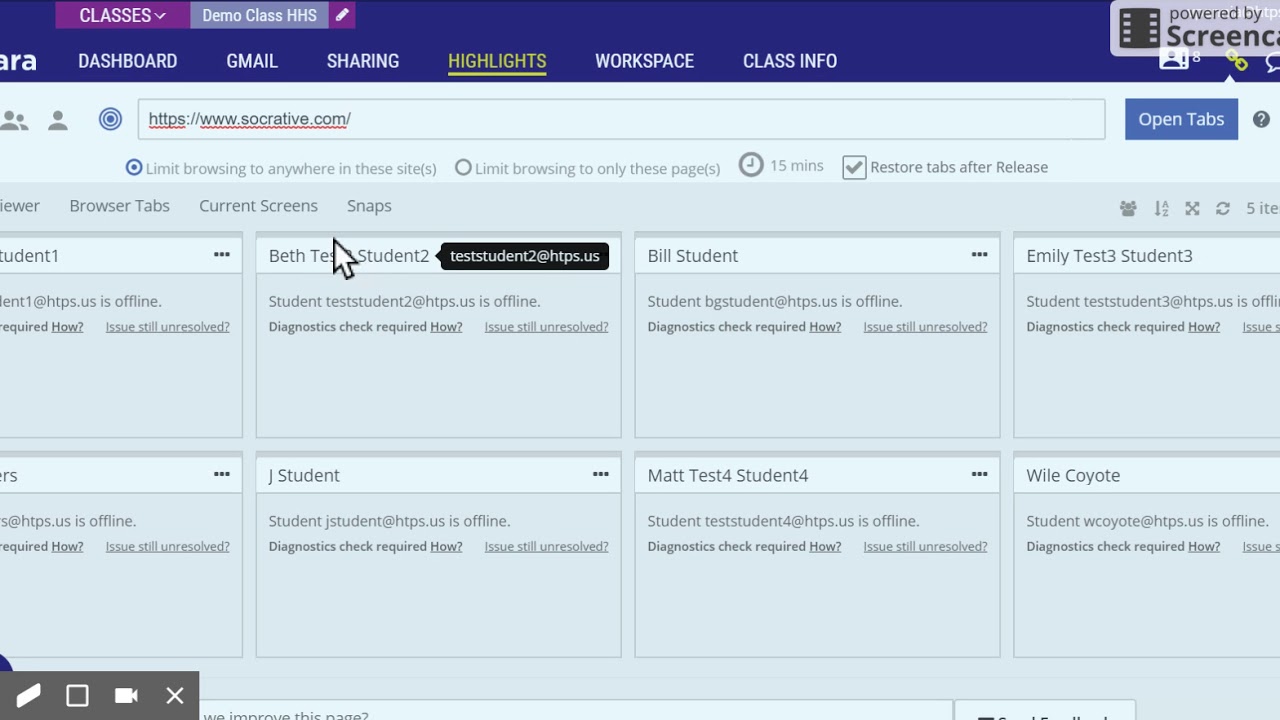Image resolution: width=1280 pixels, height=720 pixels.
Task: Switch to Current Screens view
Action: 258,206
